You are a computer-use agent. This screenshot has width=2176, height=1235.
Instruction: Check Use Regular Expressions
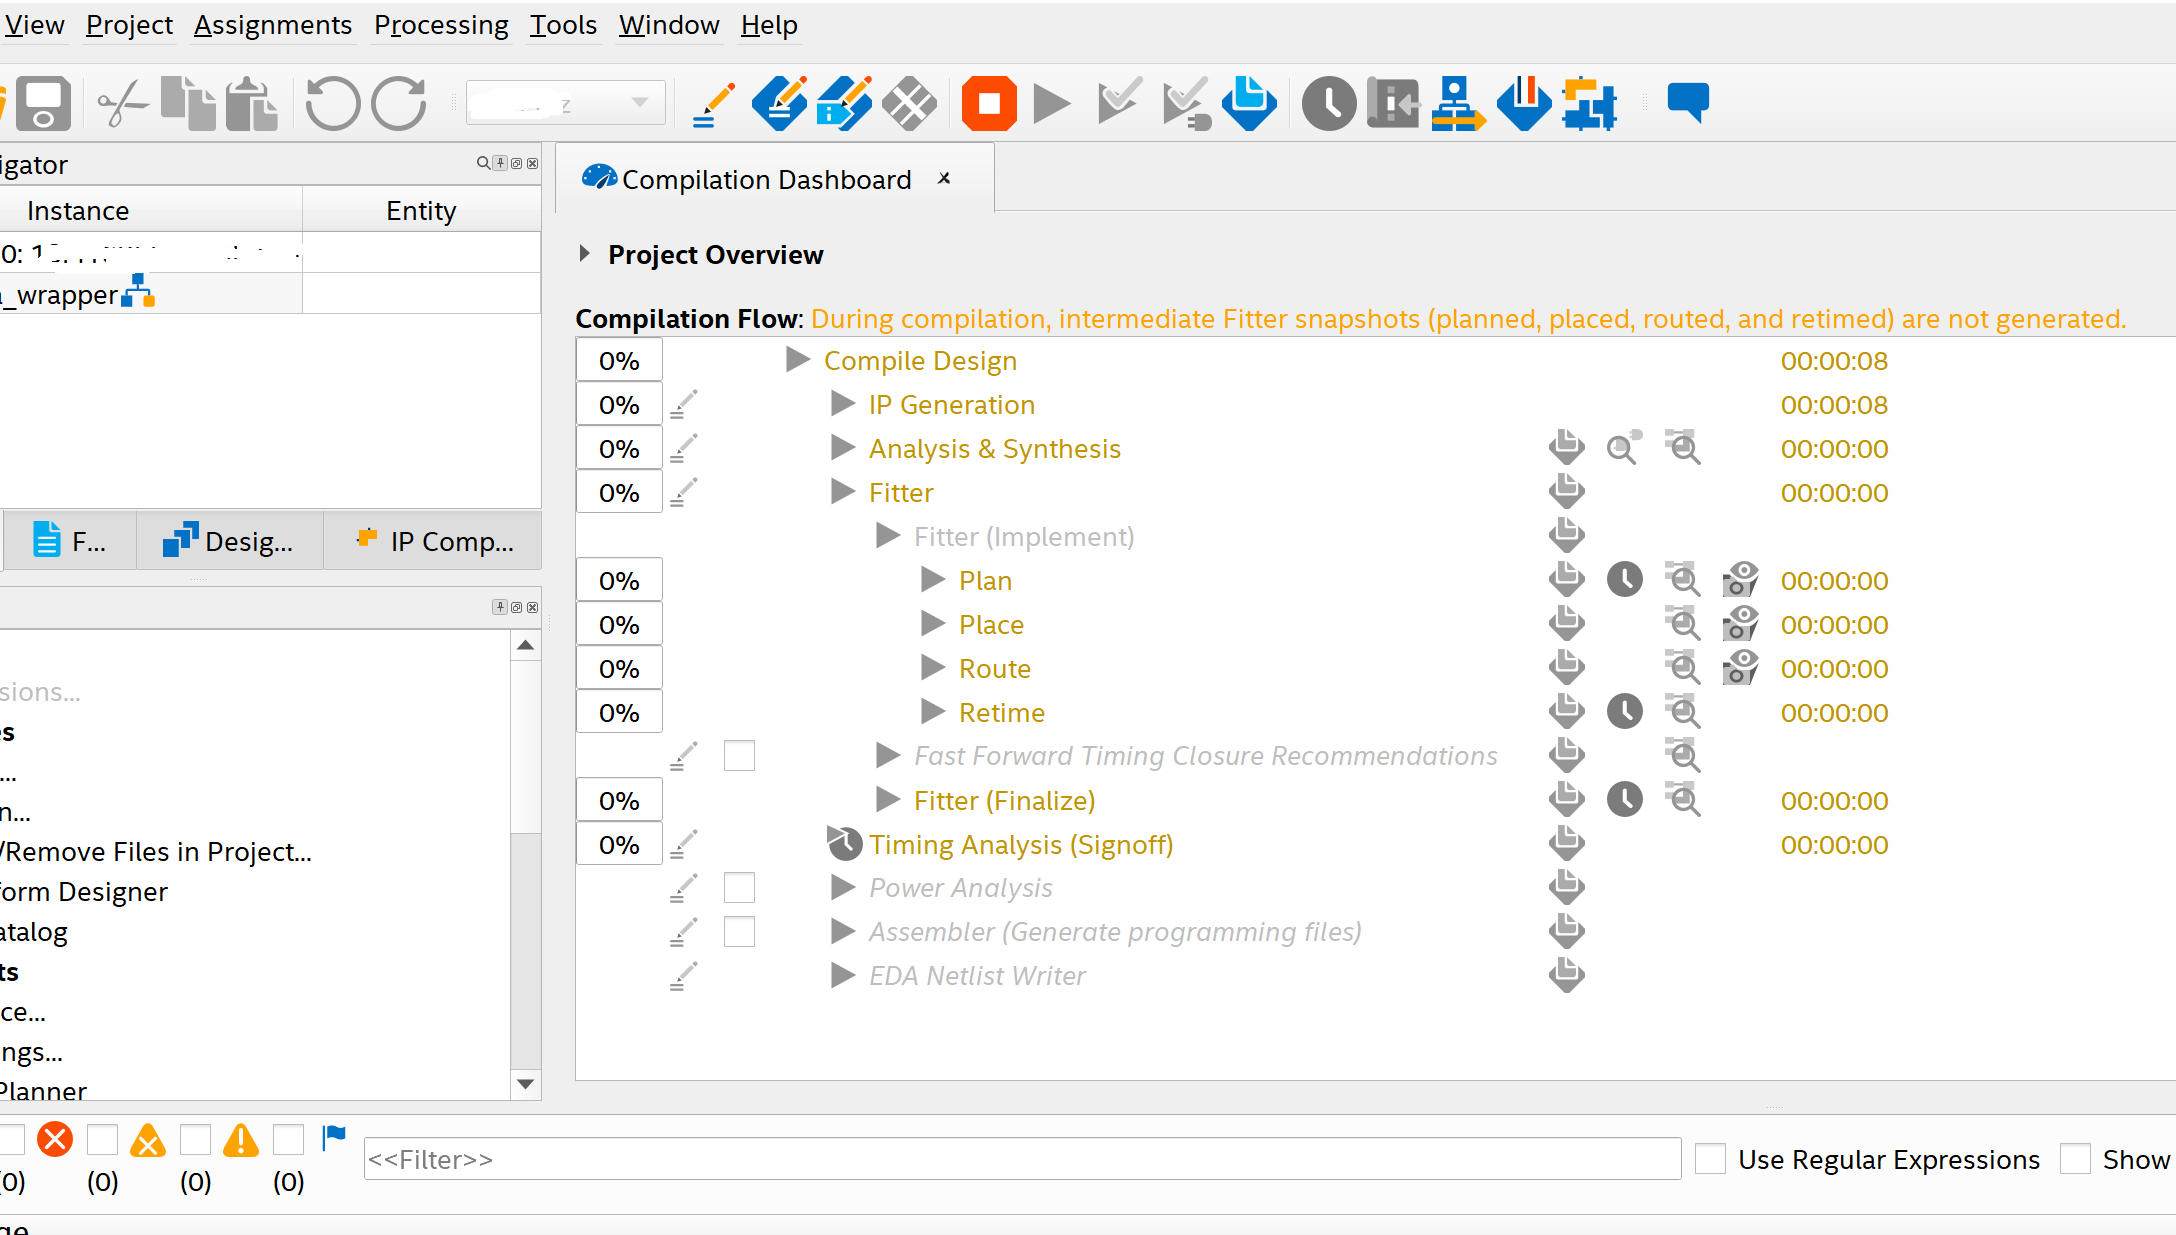(x=1711, y=1159)
